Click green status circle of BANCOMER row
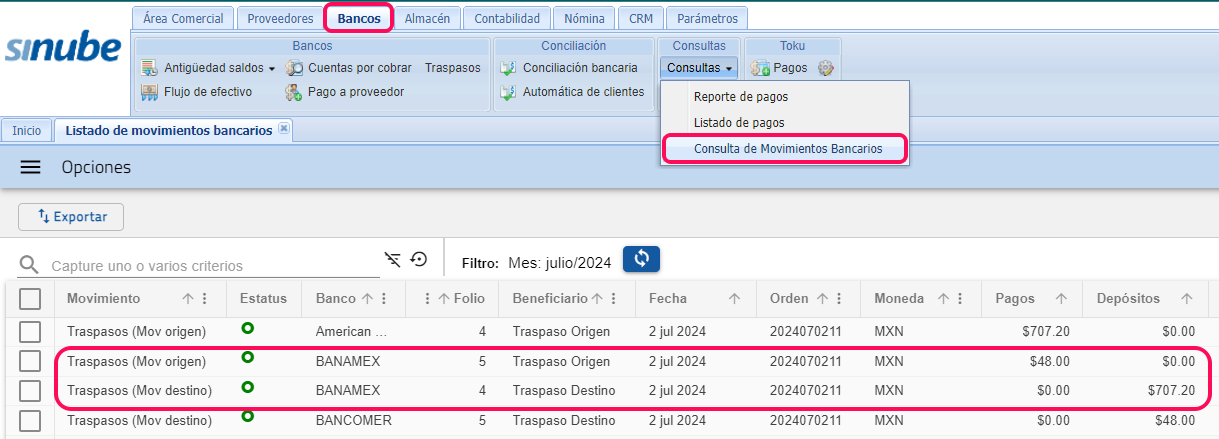Screen dimensions: 1219x439 [247, 415]
